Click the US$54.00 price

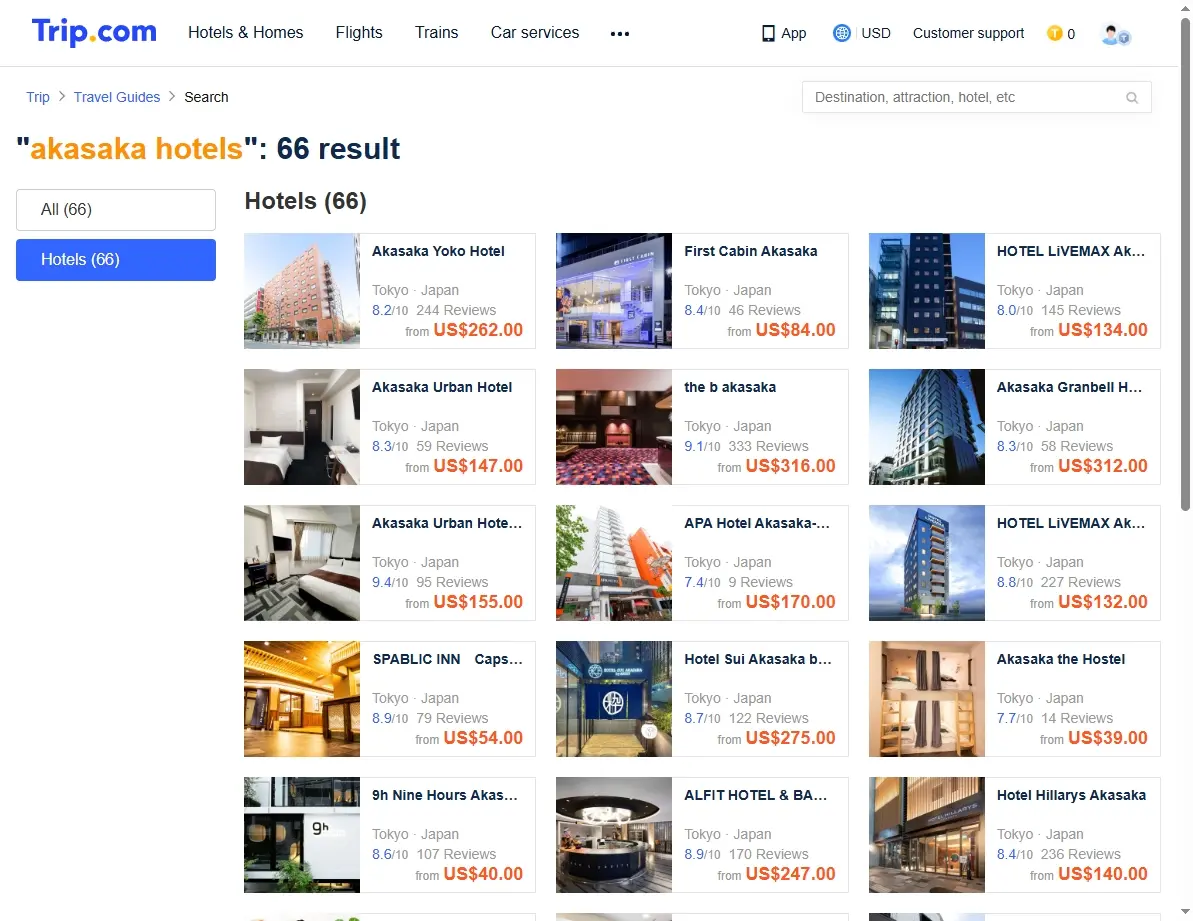(x=483, y=739)
